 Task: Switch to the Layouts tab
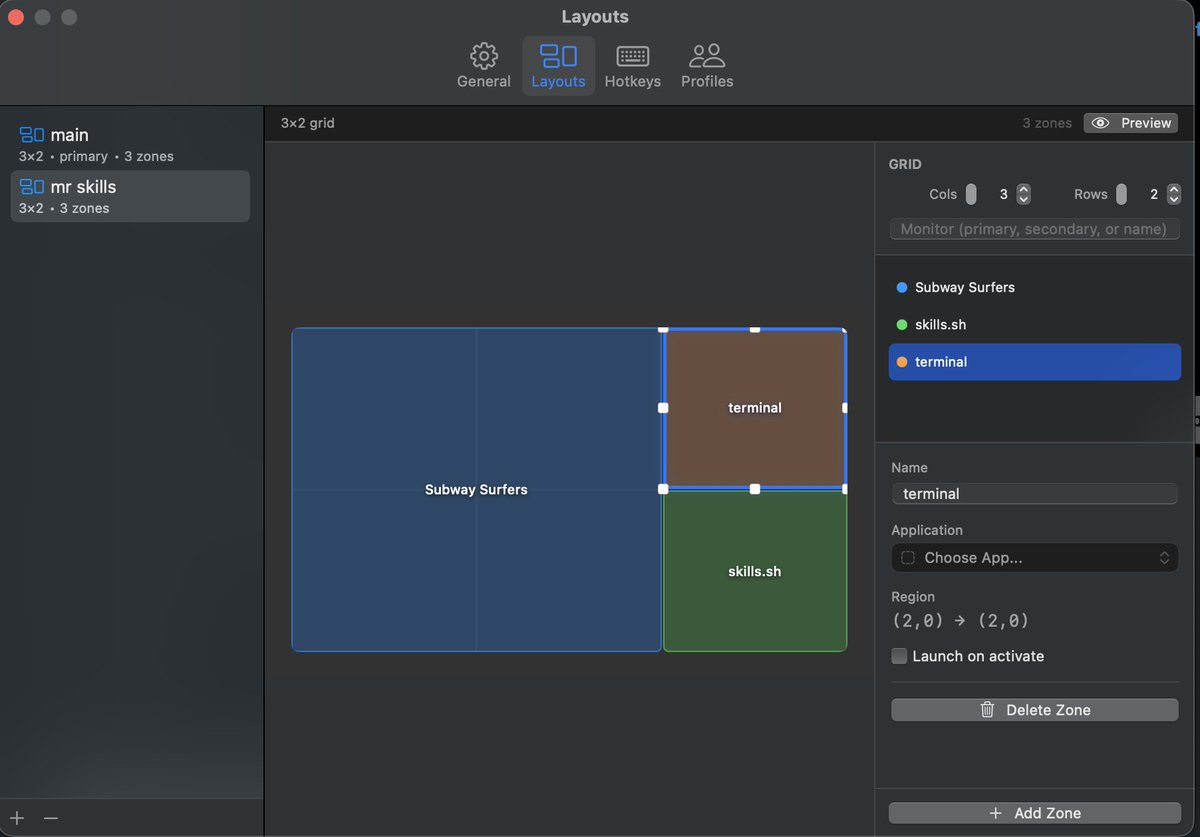click(x=558, y=66)
